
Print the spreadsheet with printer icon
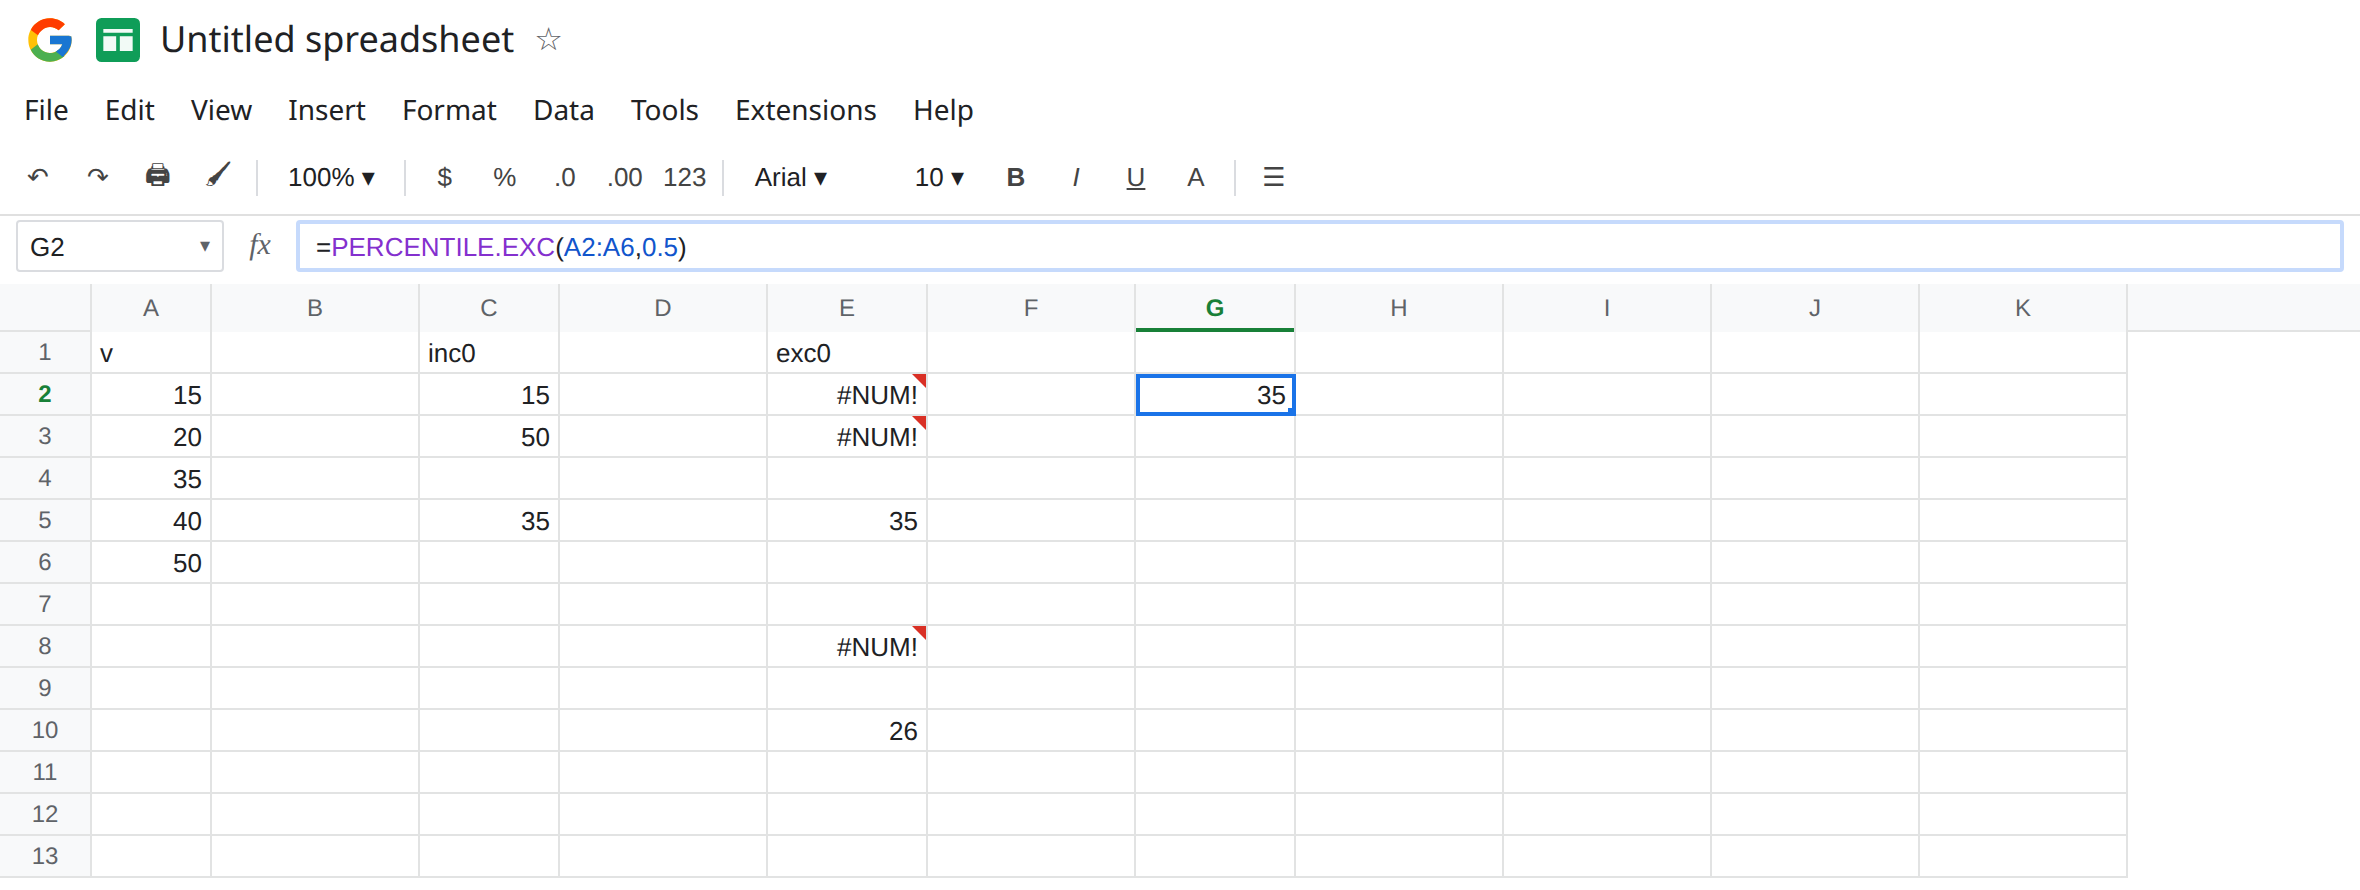158,176
